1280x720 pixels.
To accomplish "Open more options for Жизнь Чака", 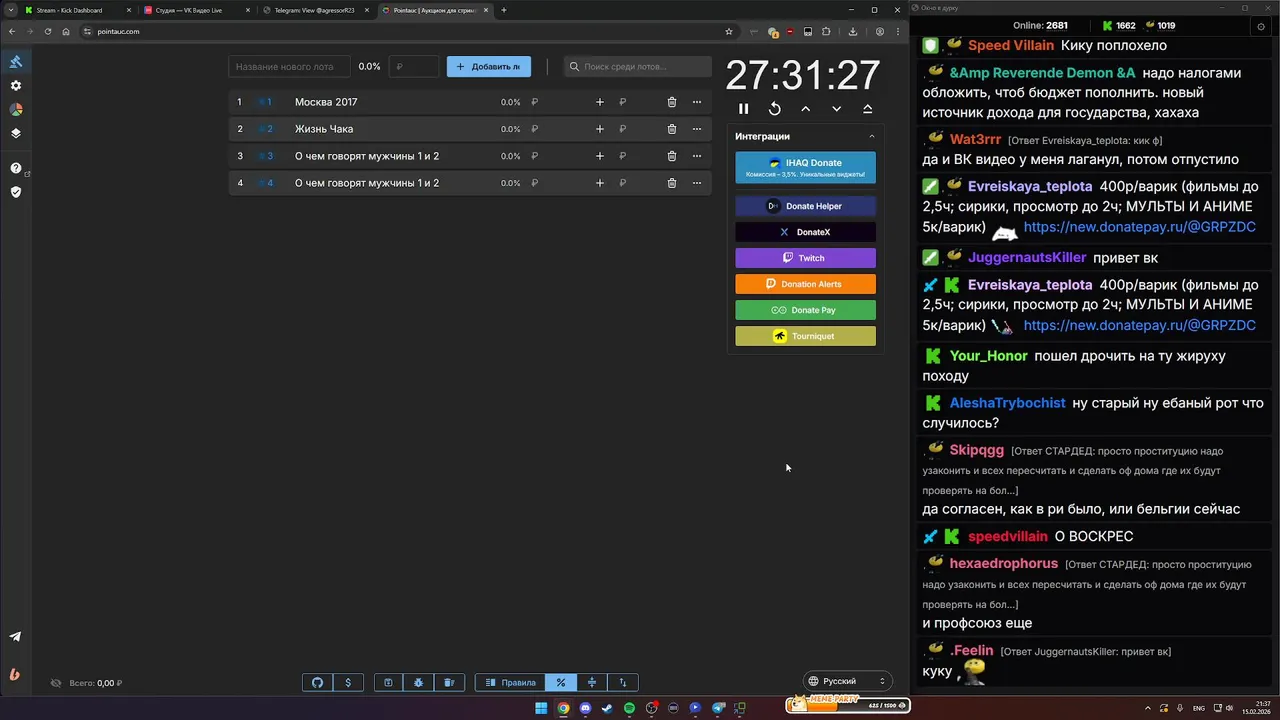I will [x=697, y=129].
